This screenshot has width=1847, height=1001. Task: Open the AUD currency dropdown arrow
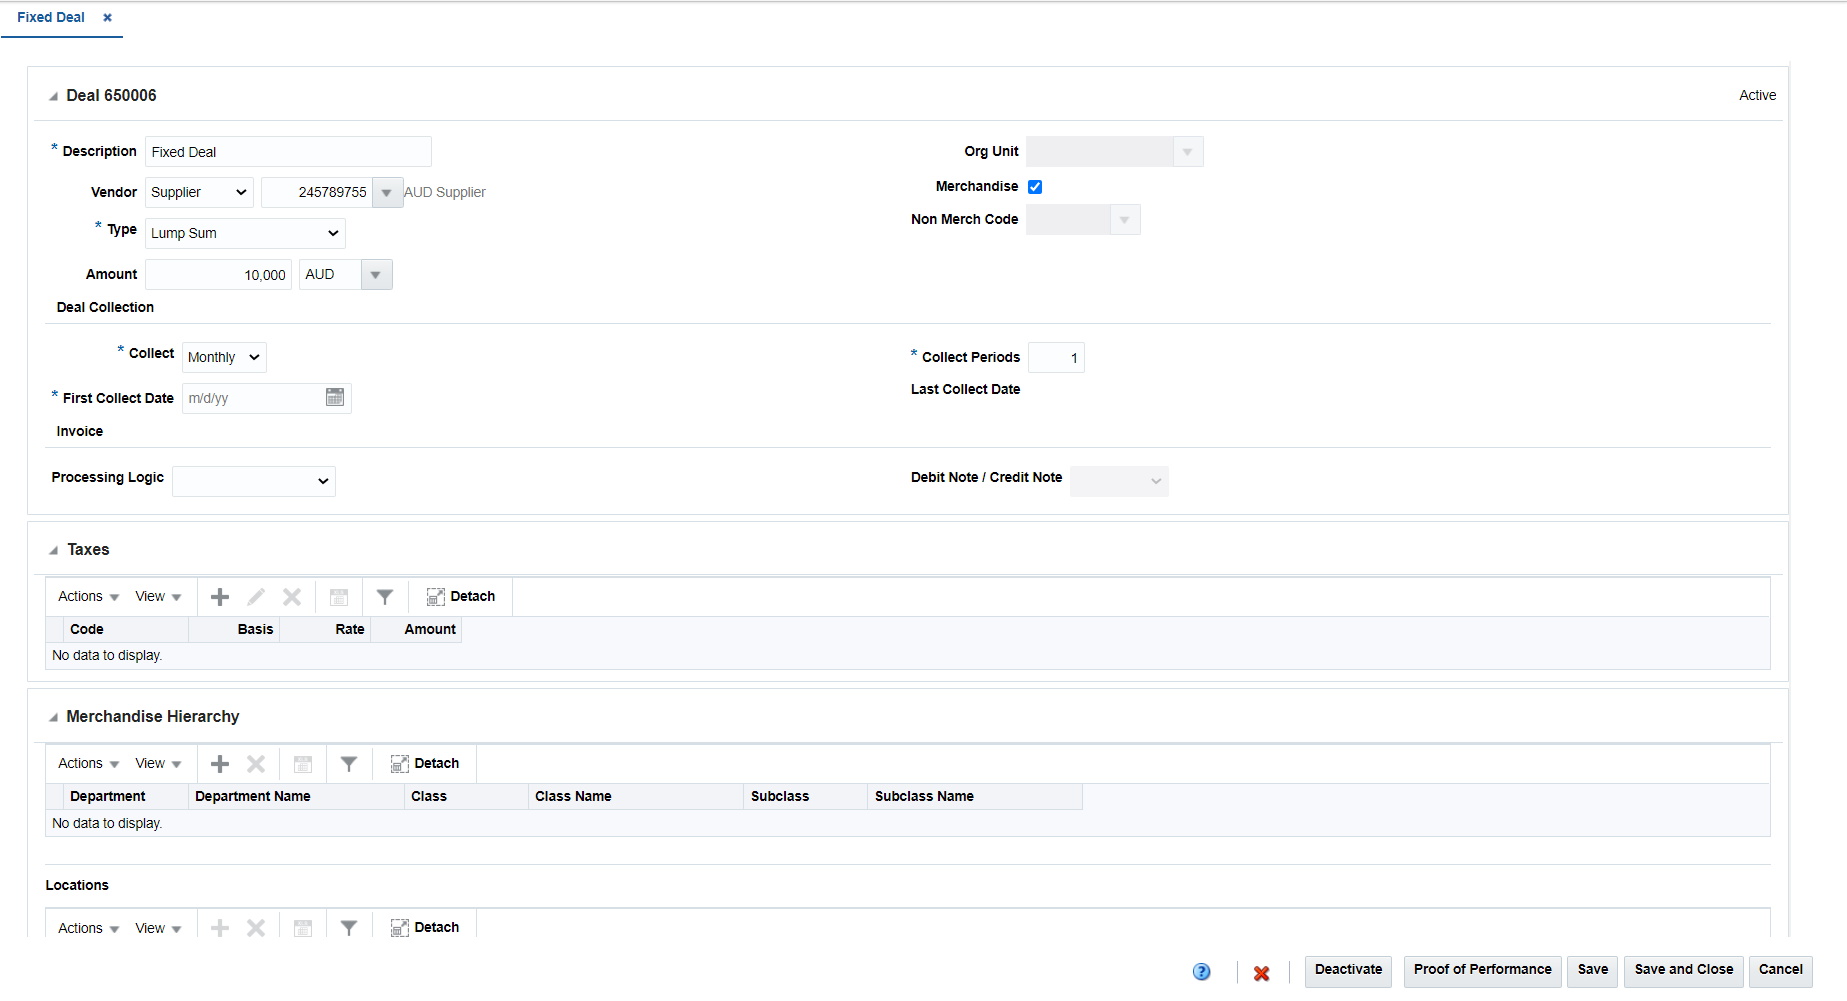click(376, 275)
